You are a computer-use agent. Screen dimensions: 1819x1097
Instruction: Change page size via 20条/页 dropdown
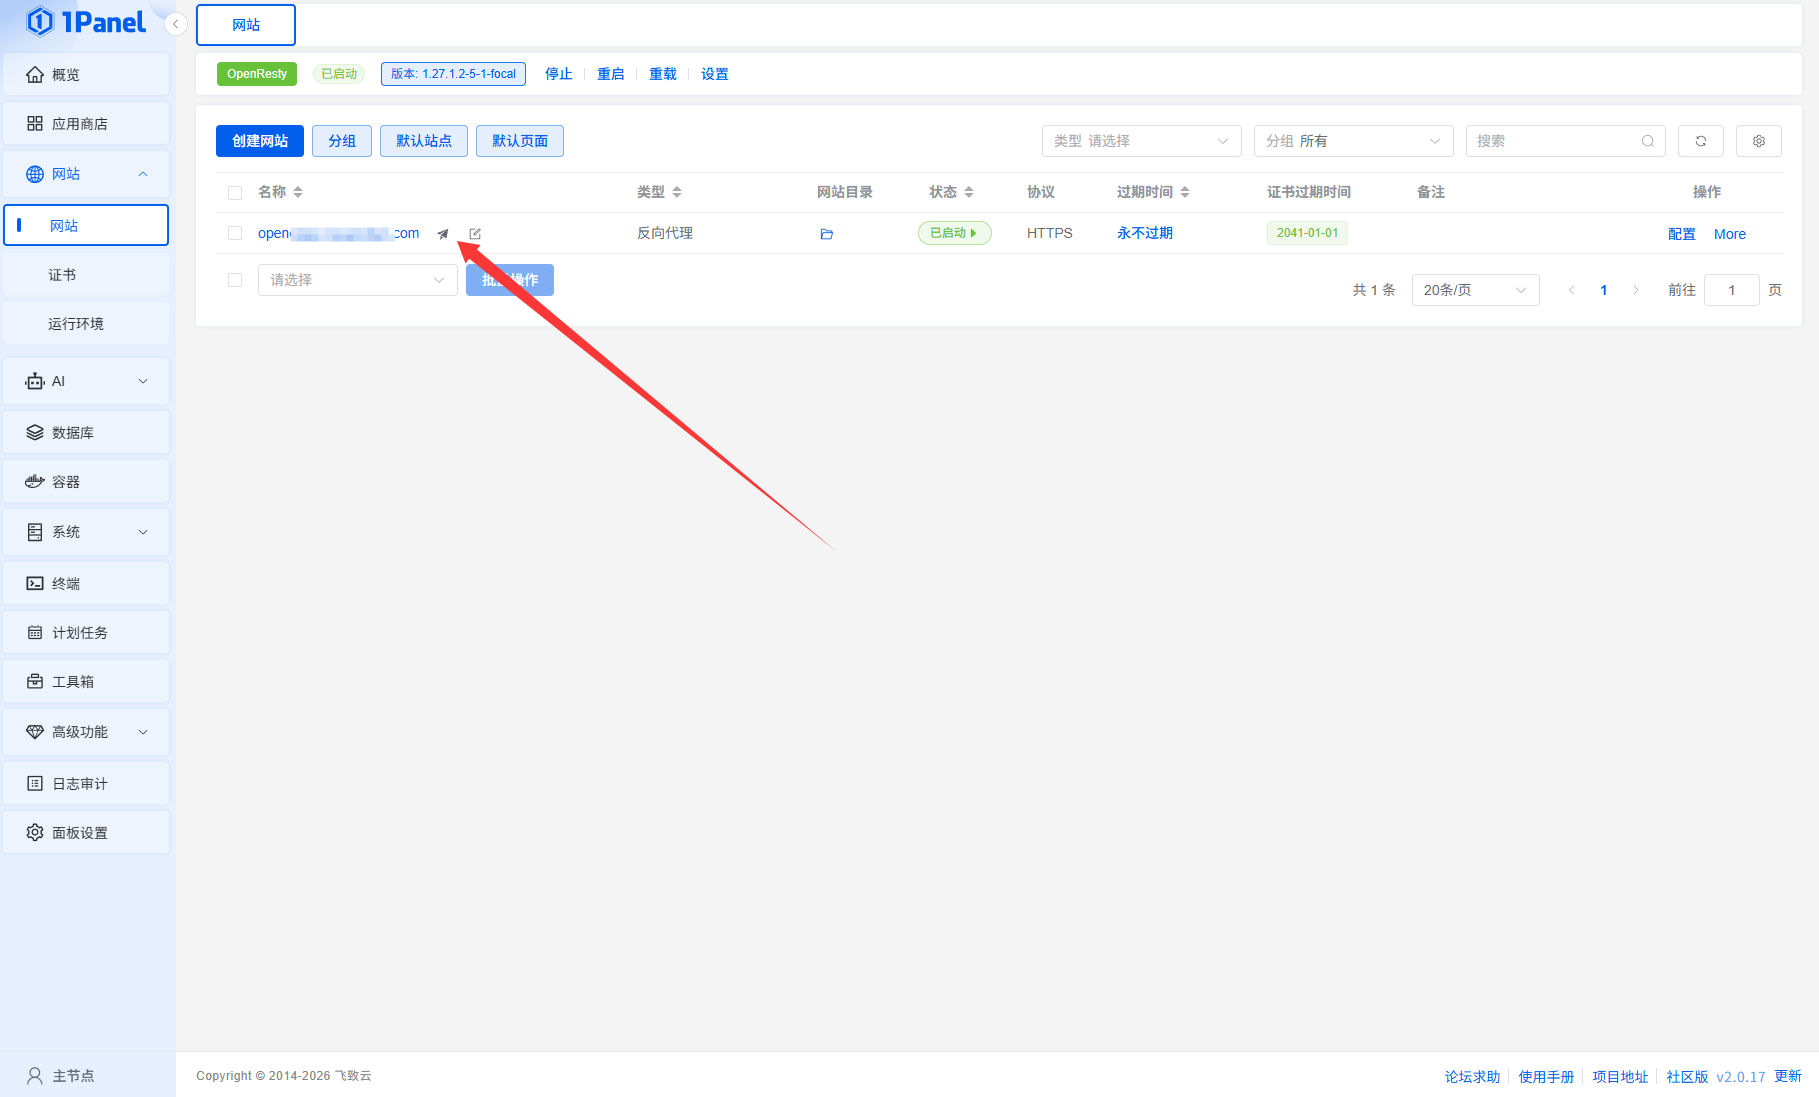tap(1475, 290)
